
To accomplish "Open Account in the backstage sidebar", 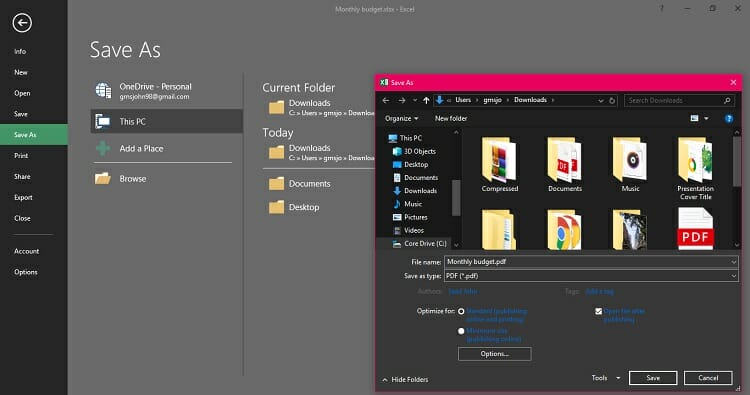I will click(26, 251).
